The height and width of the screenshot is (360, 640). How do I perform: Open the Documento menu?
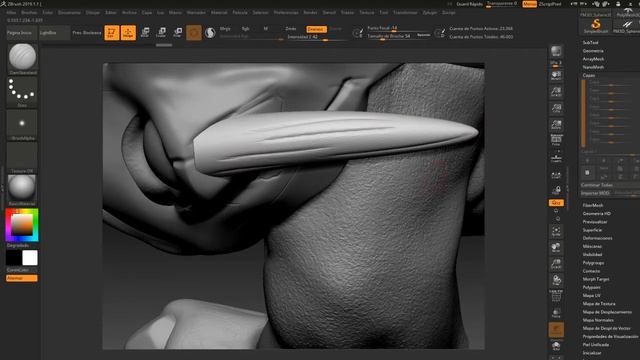[x=69, y=13]
